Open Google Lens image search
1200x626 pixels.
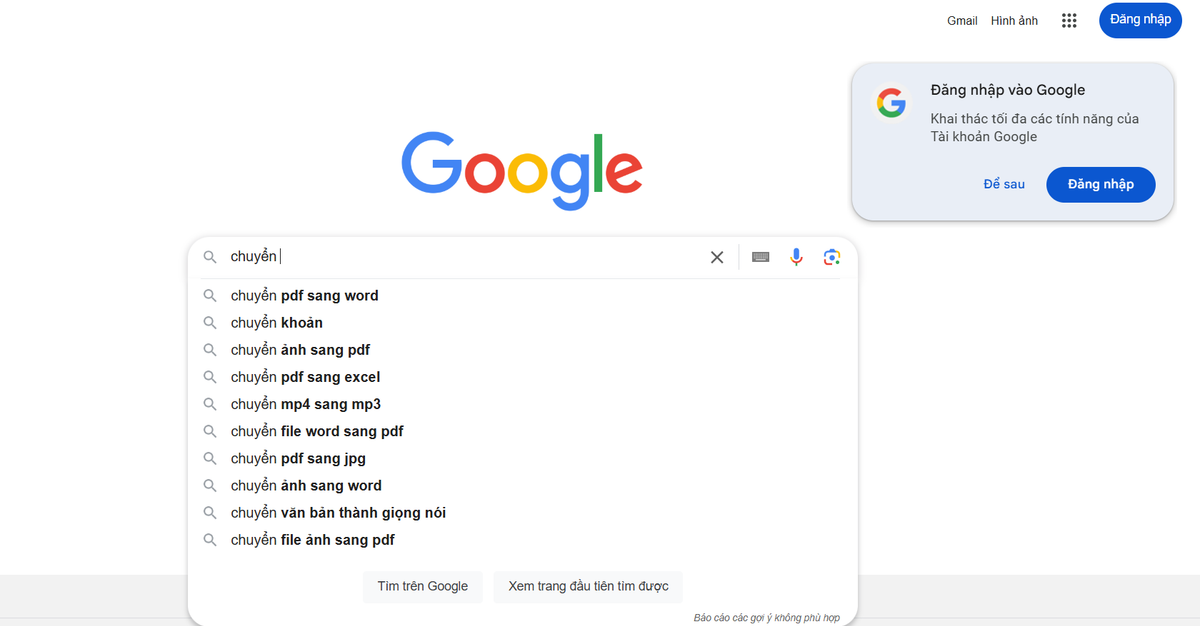click(831, 257)
